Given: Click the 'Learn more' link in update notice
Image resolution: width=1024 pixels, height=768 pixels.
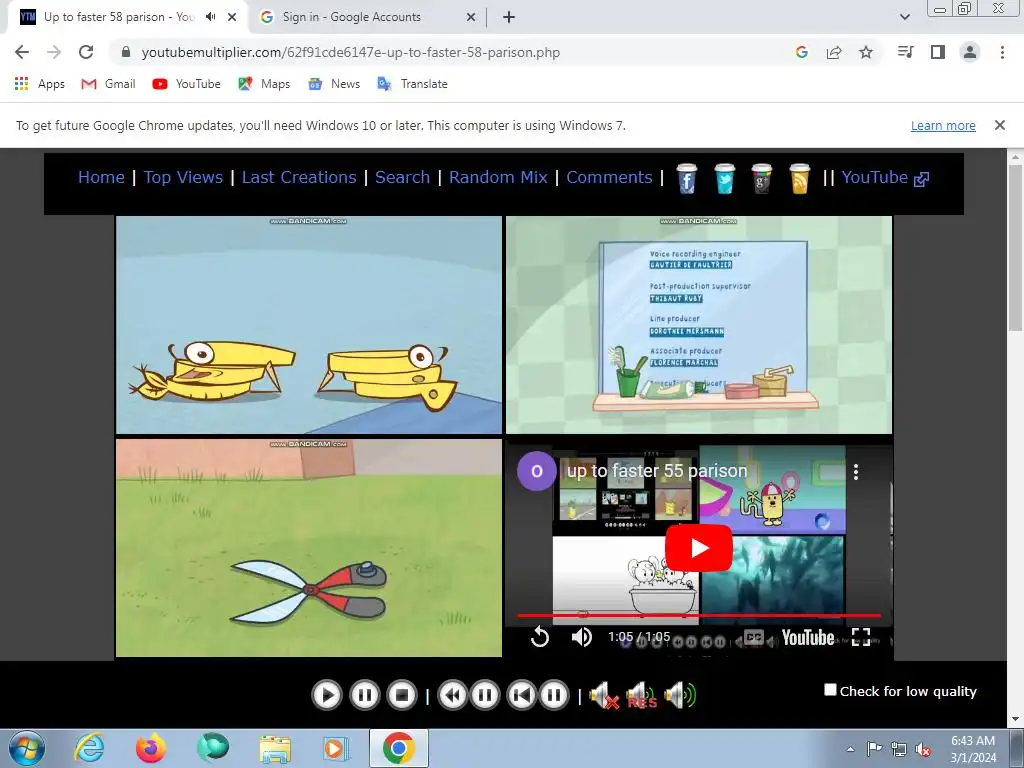Looking at the screenshot, I should [943, 125].
